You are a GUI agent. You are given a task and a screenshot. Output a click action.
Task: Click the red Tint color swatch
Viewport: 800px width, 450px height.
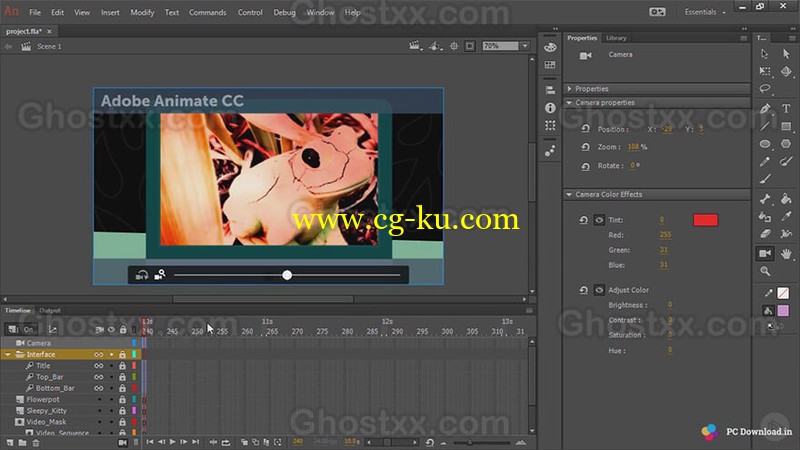point(706,220)
